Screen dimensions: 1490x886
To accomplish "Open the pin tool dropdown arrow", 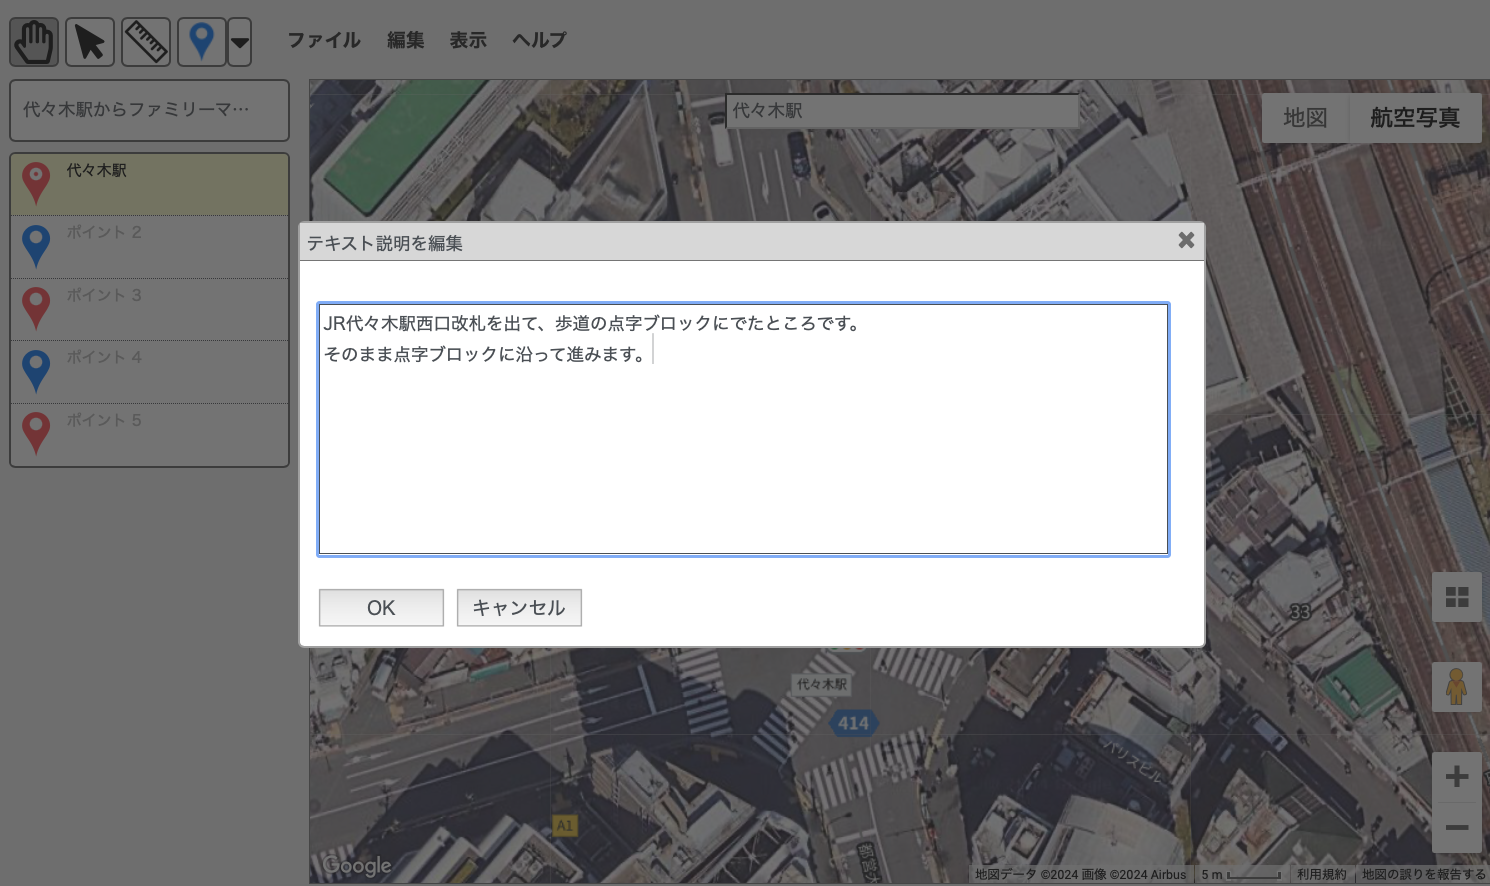I will coord(240,42).
